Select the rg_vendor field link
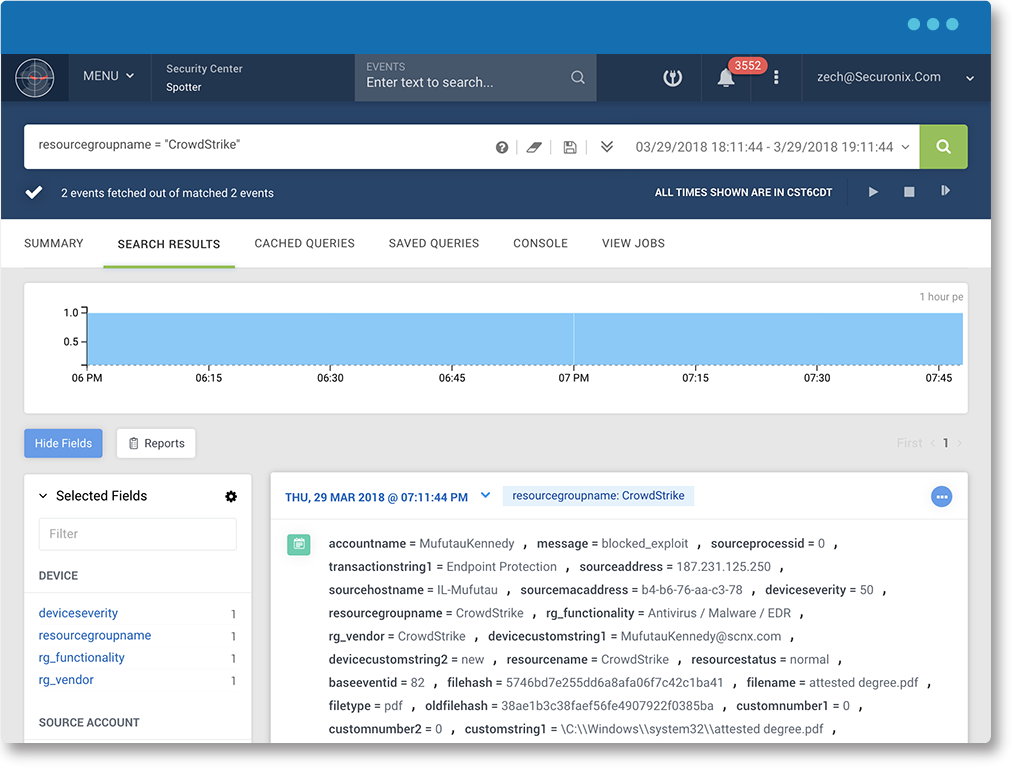Screen dimensions: 1024x768 pyautogui.click(x=66, y=680)
